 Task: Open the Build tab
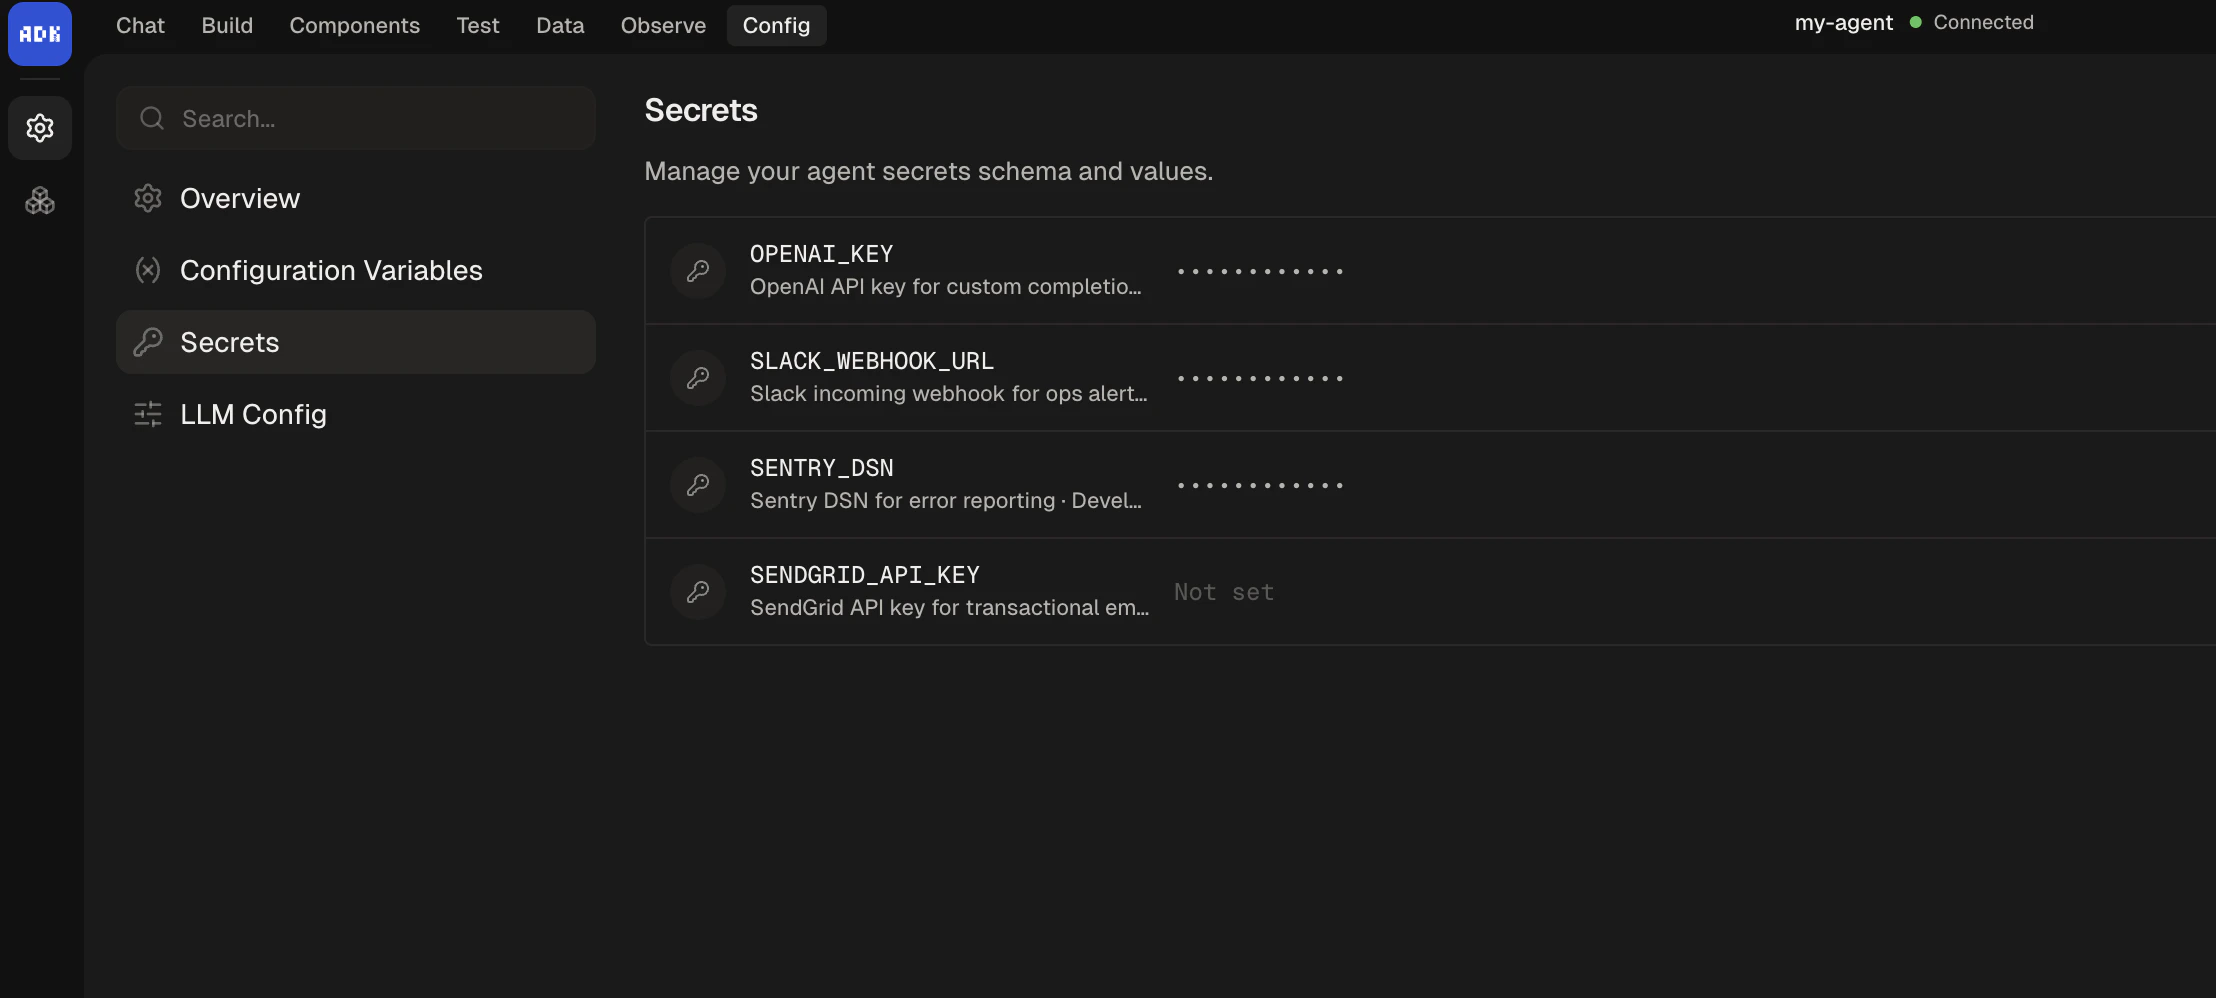tap(227, 25)
